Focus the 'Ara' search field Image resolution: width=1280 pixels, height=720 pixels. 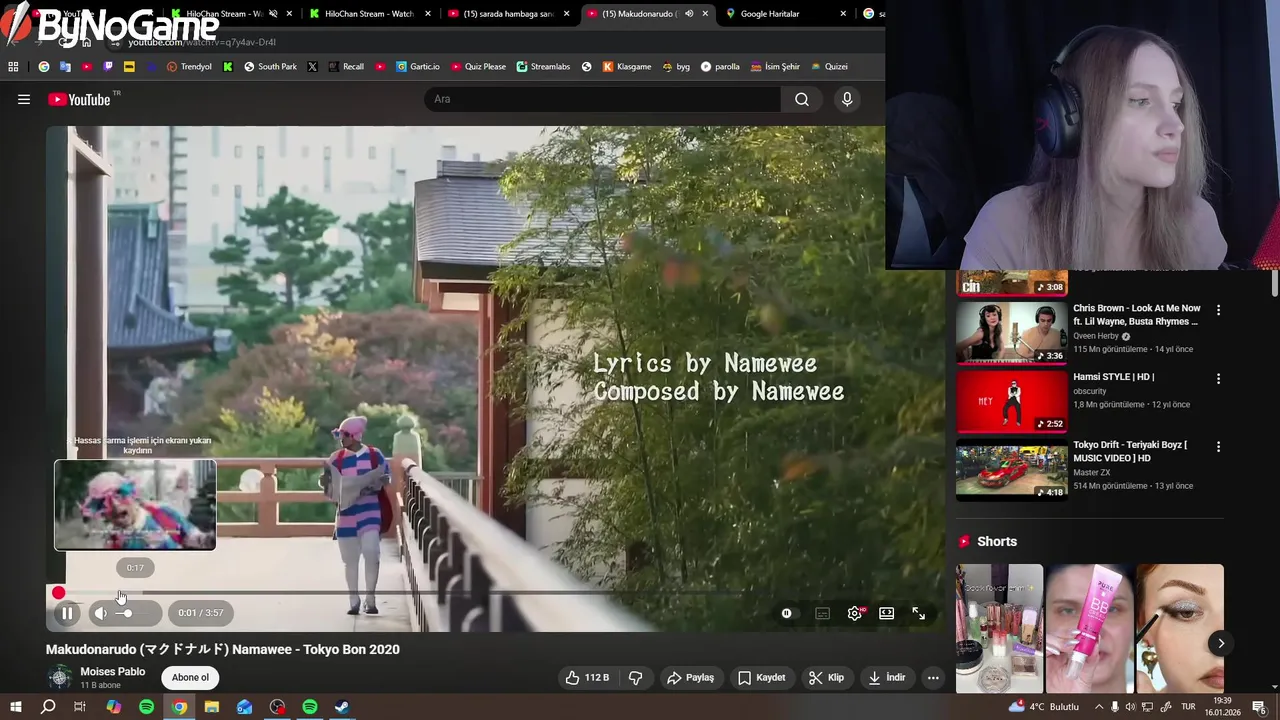[x=603, y=99]
